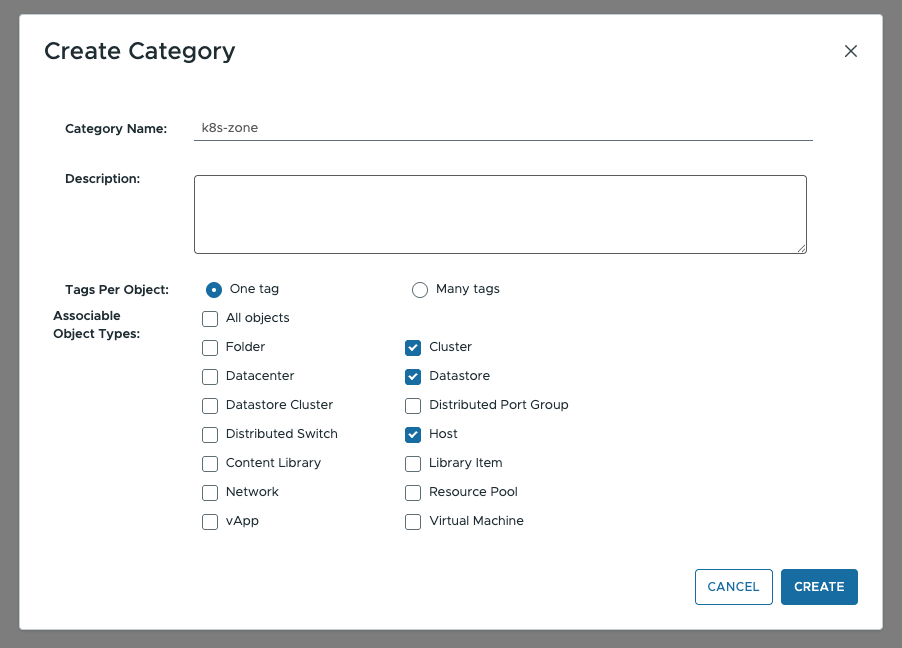Click the CREATE button
Screen dimensions: 902x648
point(819,587)
